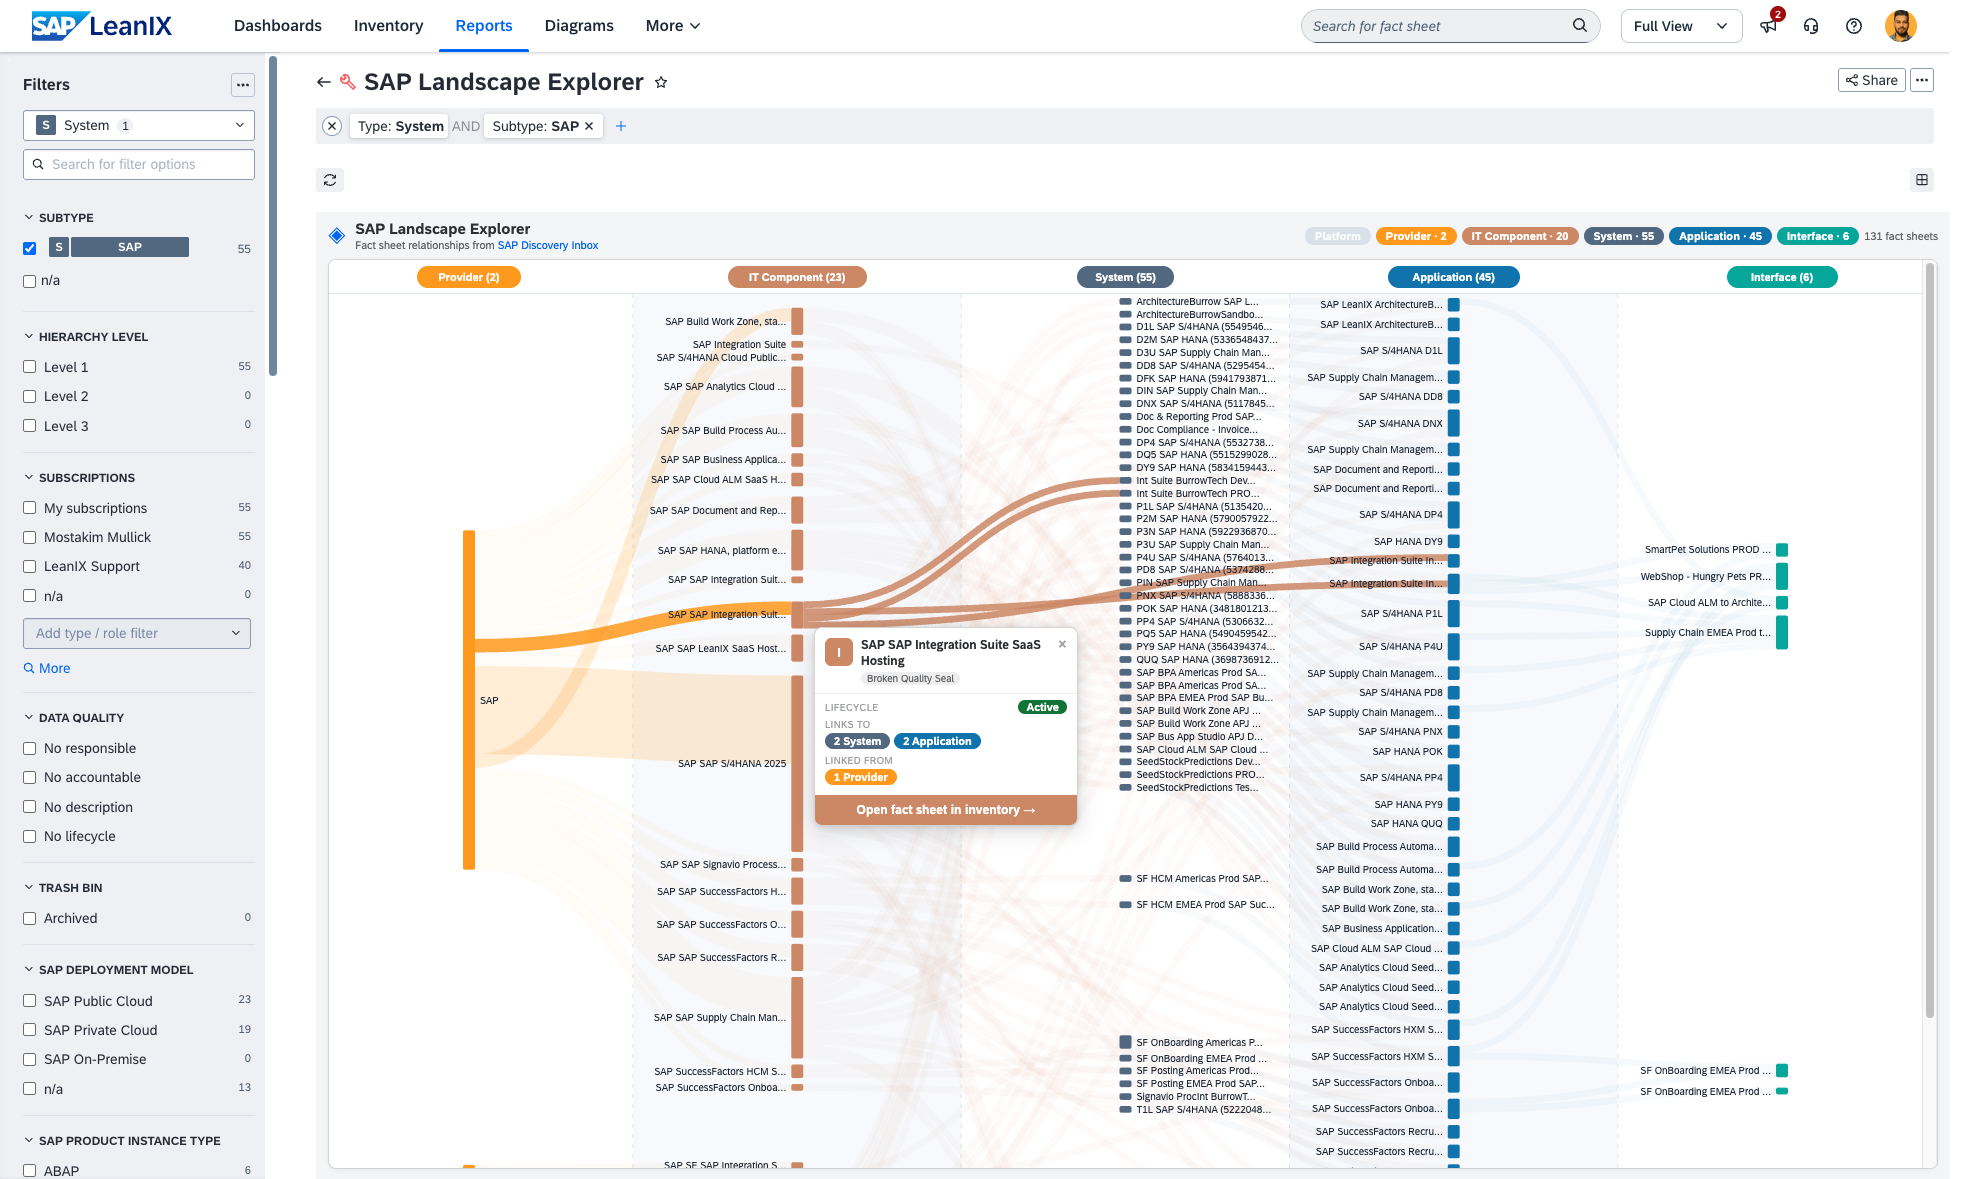Open the SAP Discovery Inbox link
This screenshot has height=1179, width=1965.
pyautogui.click(x=548, y=246)
